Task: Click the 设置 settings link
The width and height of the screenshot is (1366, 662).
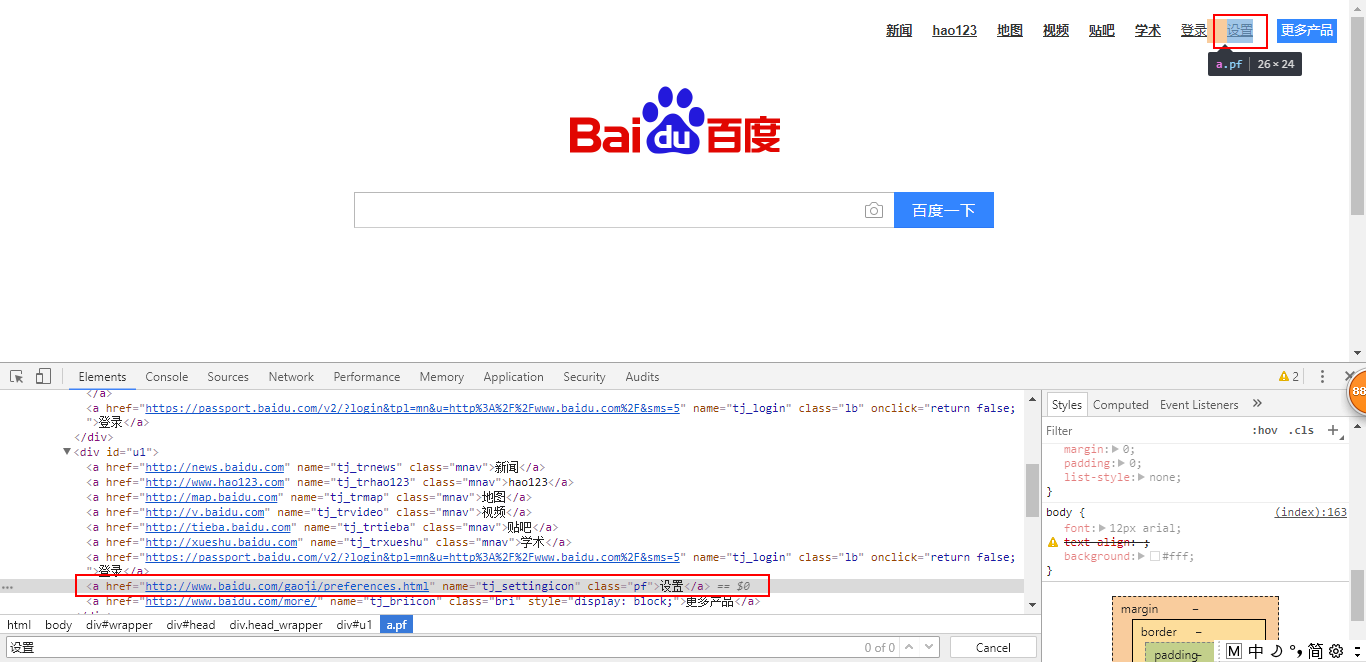Action: (x=1240, y=31)
